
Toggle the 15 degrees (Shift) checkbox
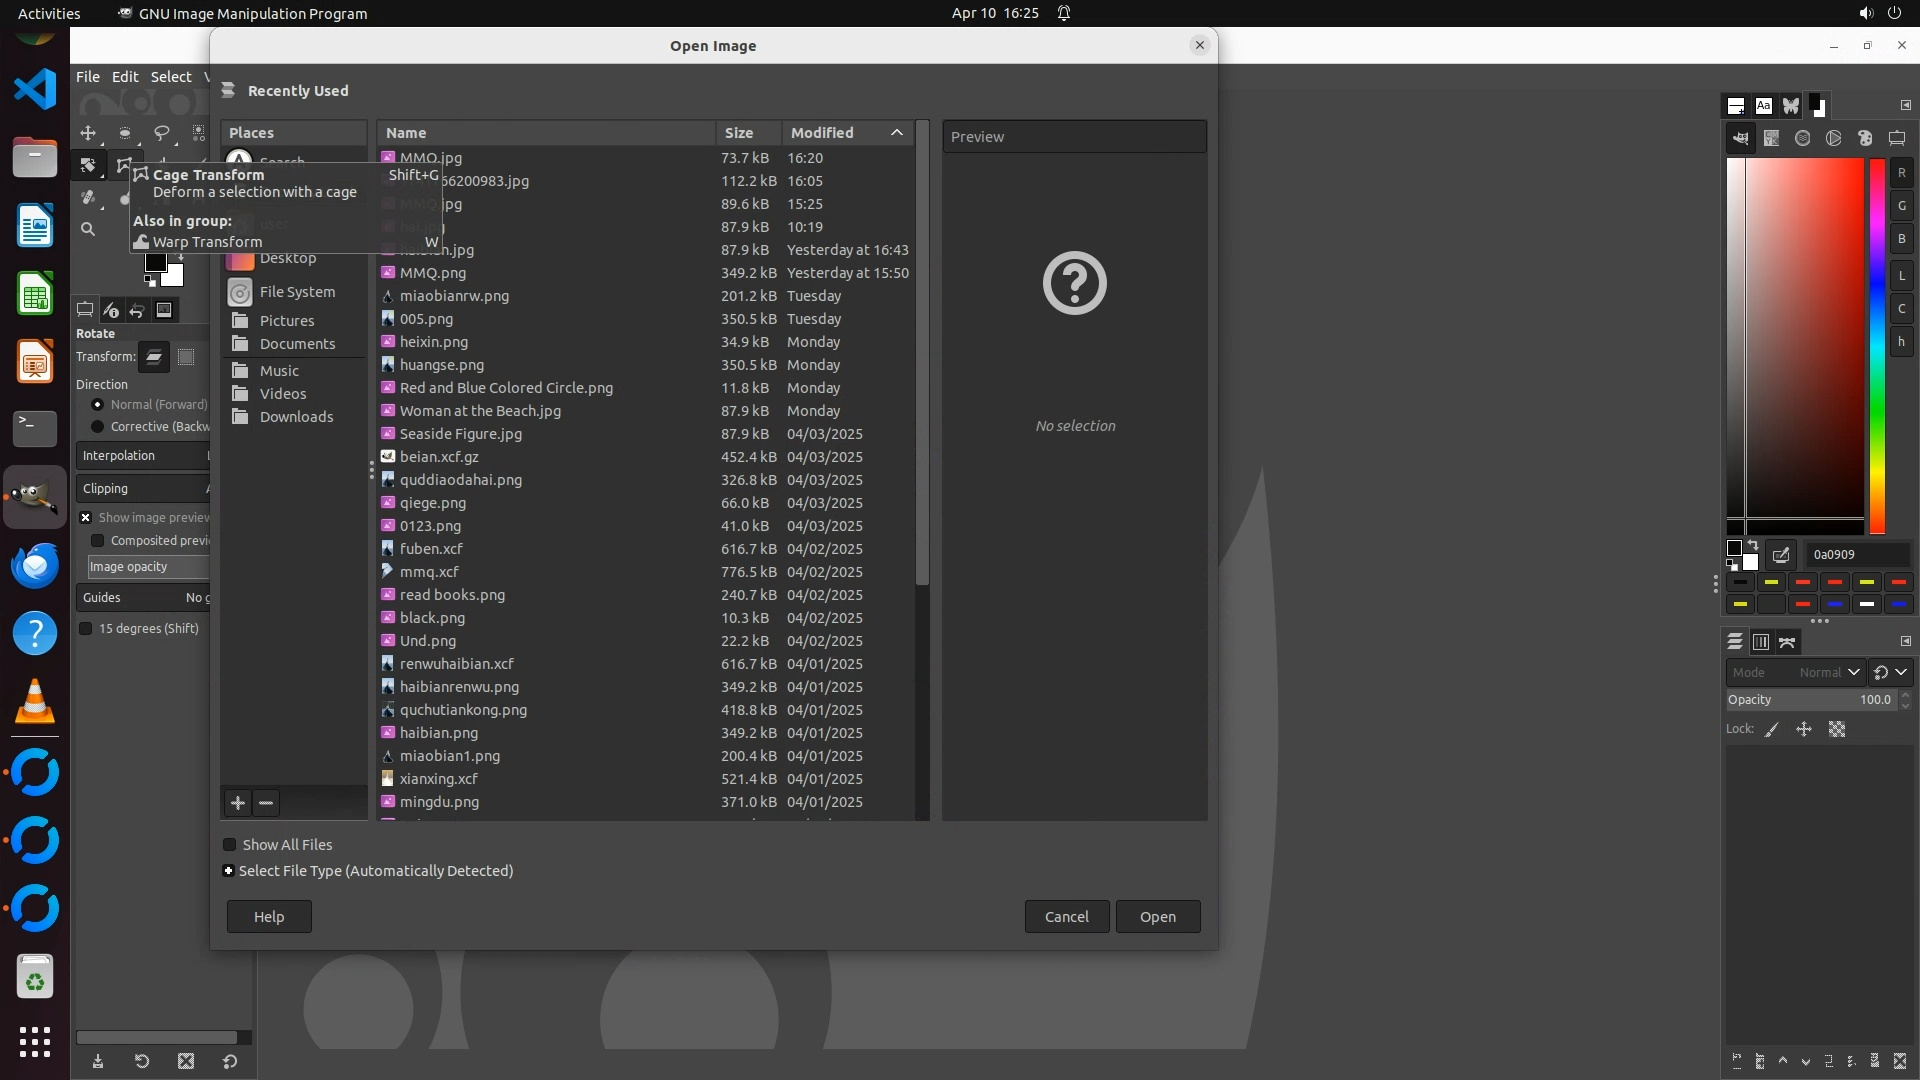[x=86, y=629]
